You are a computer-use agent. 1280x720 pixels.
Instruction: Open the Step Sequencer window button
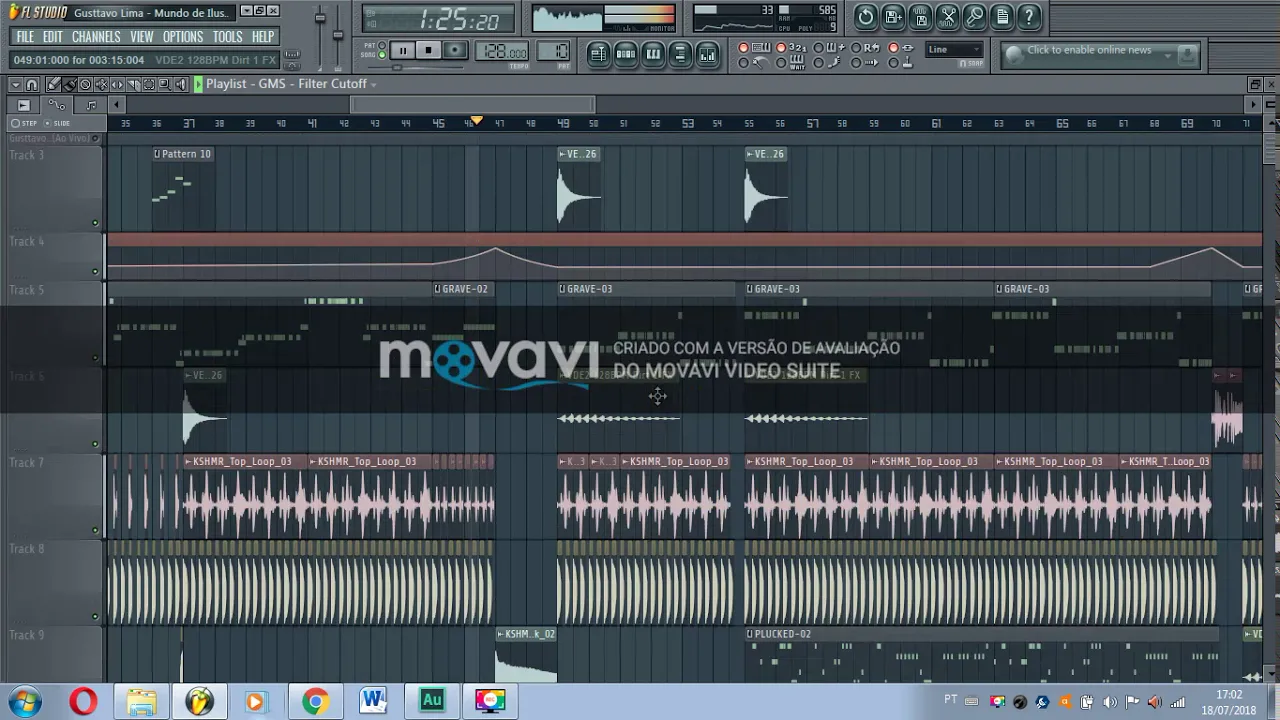point(625,54)
